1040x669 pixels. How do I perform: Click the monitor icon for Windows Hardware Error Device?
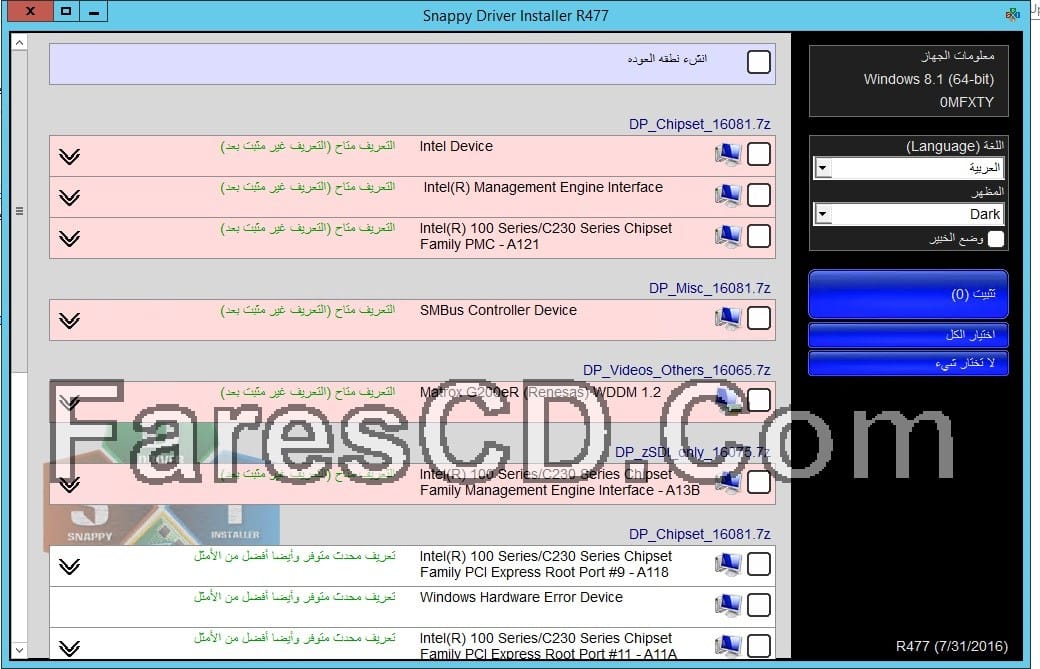(x=728, y=605)
